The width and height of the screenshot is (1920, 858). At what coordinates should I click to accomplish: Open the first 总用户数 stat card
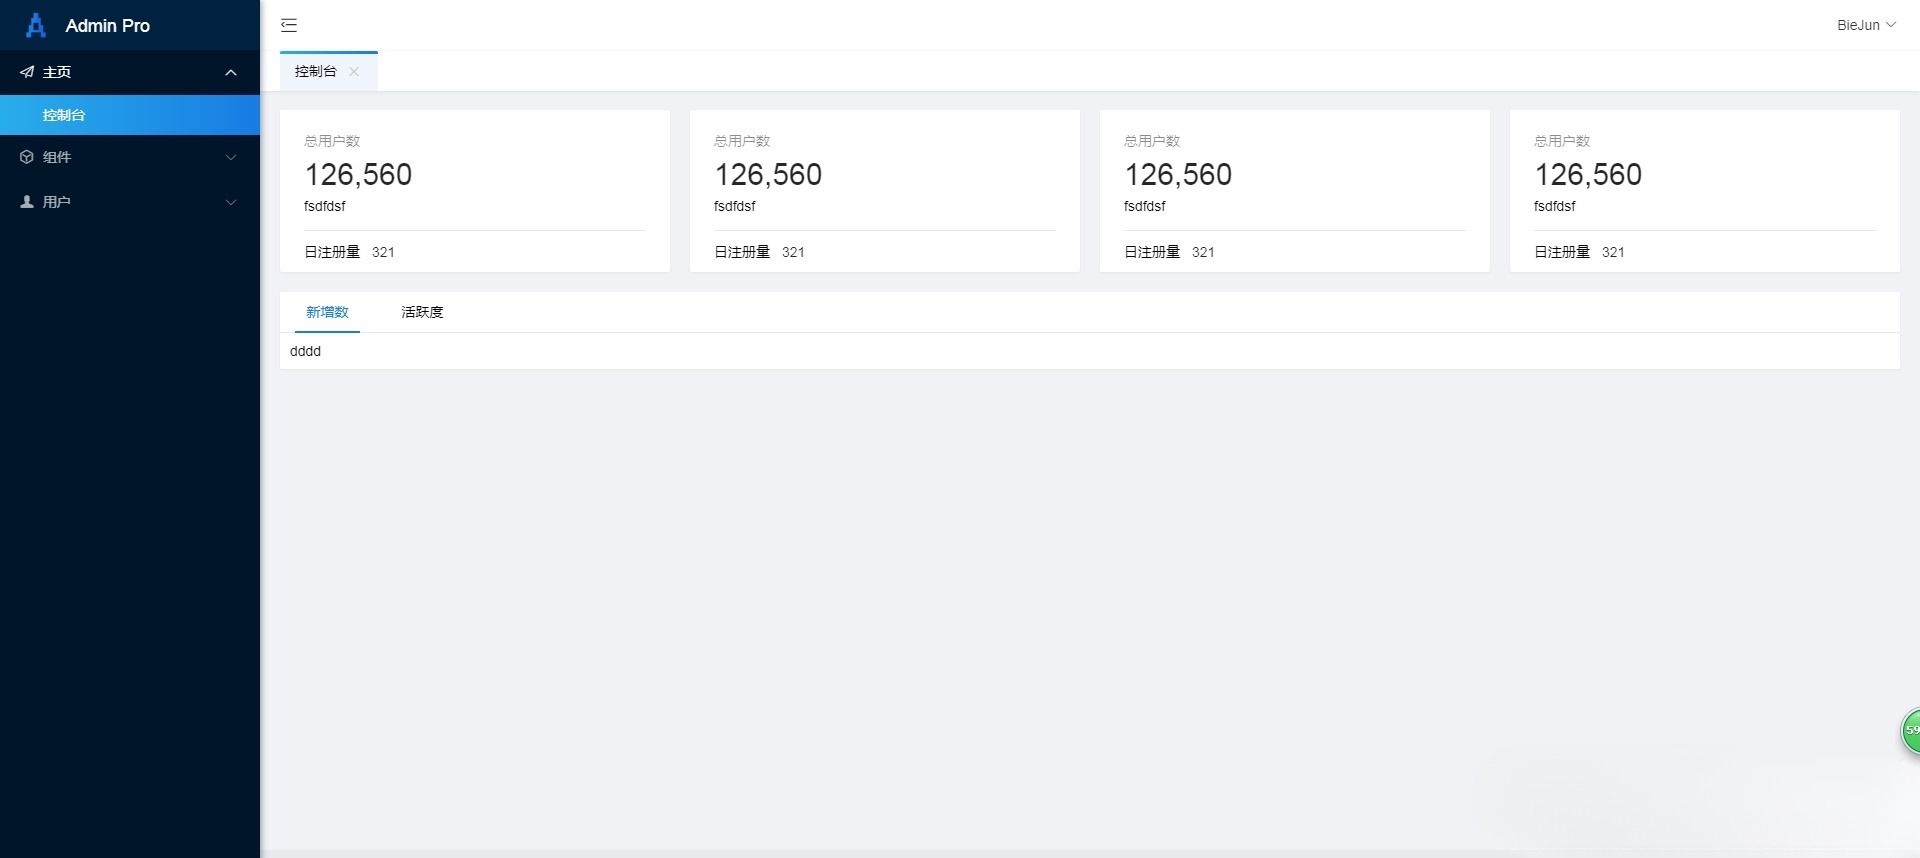coord(474,190)
